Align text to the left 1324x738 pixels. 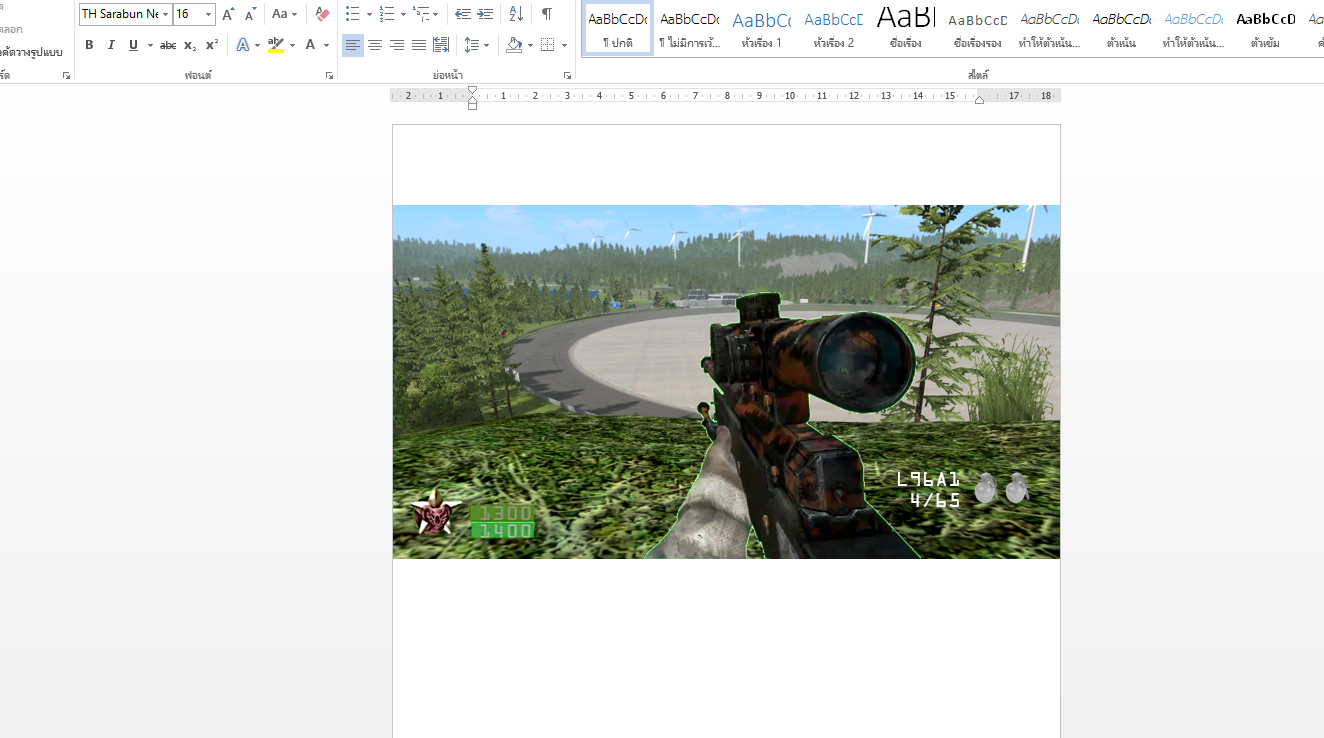click(352, 45)
